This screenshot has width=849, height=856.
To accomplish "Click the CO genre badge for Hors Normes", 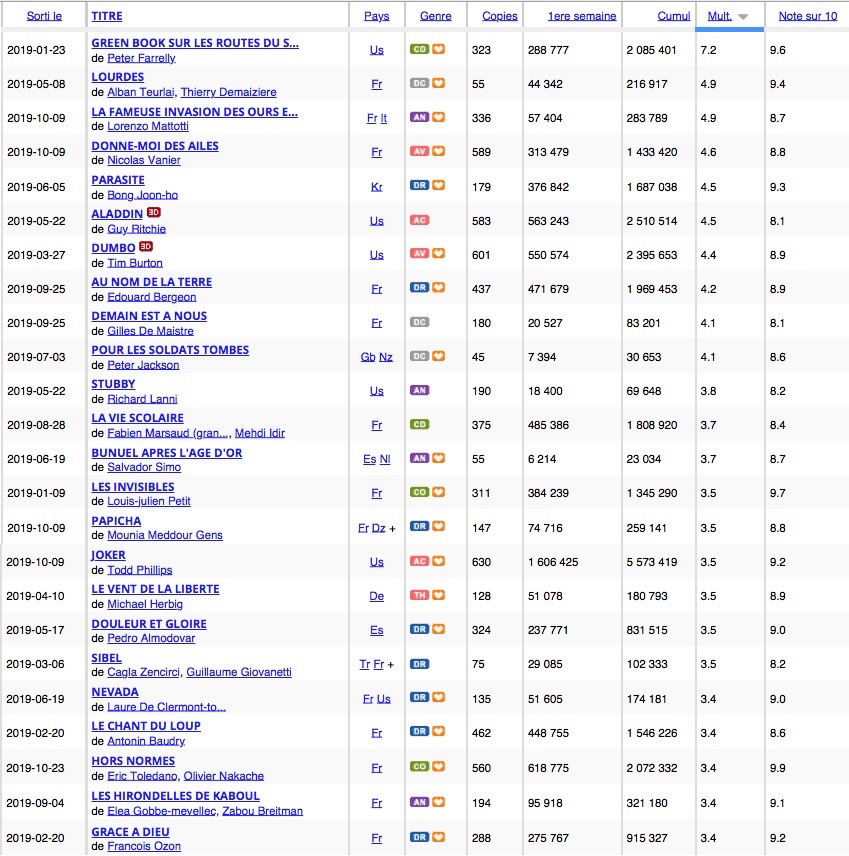I will 419,766.
